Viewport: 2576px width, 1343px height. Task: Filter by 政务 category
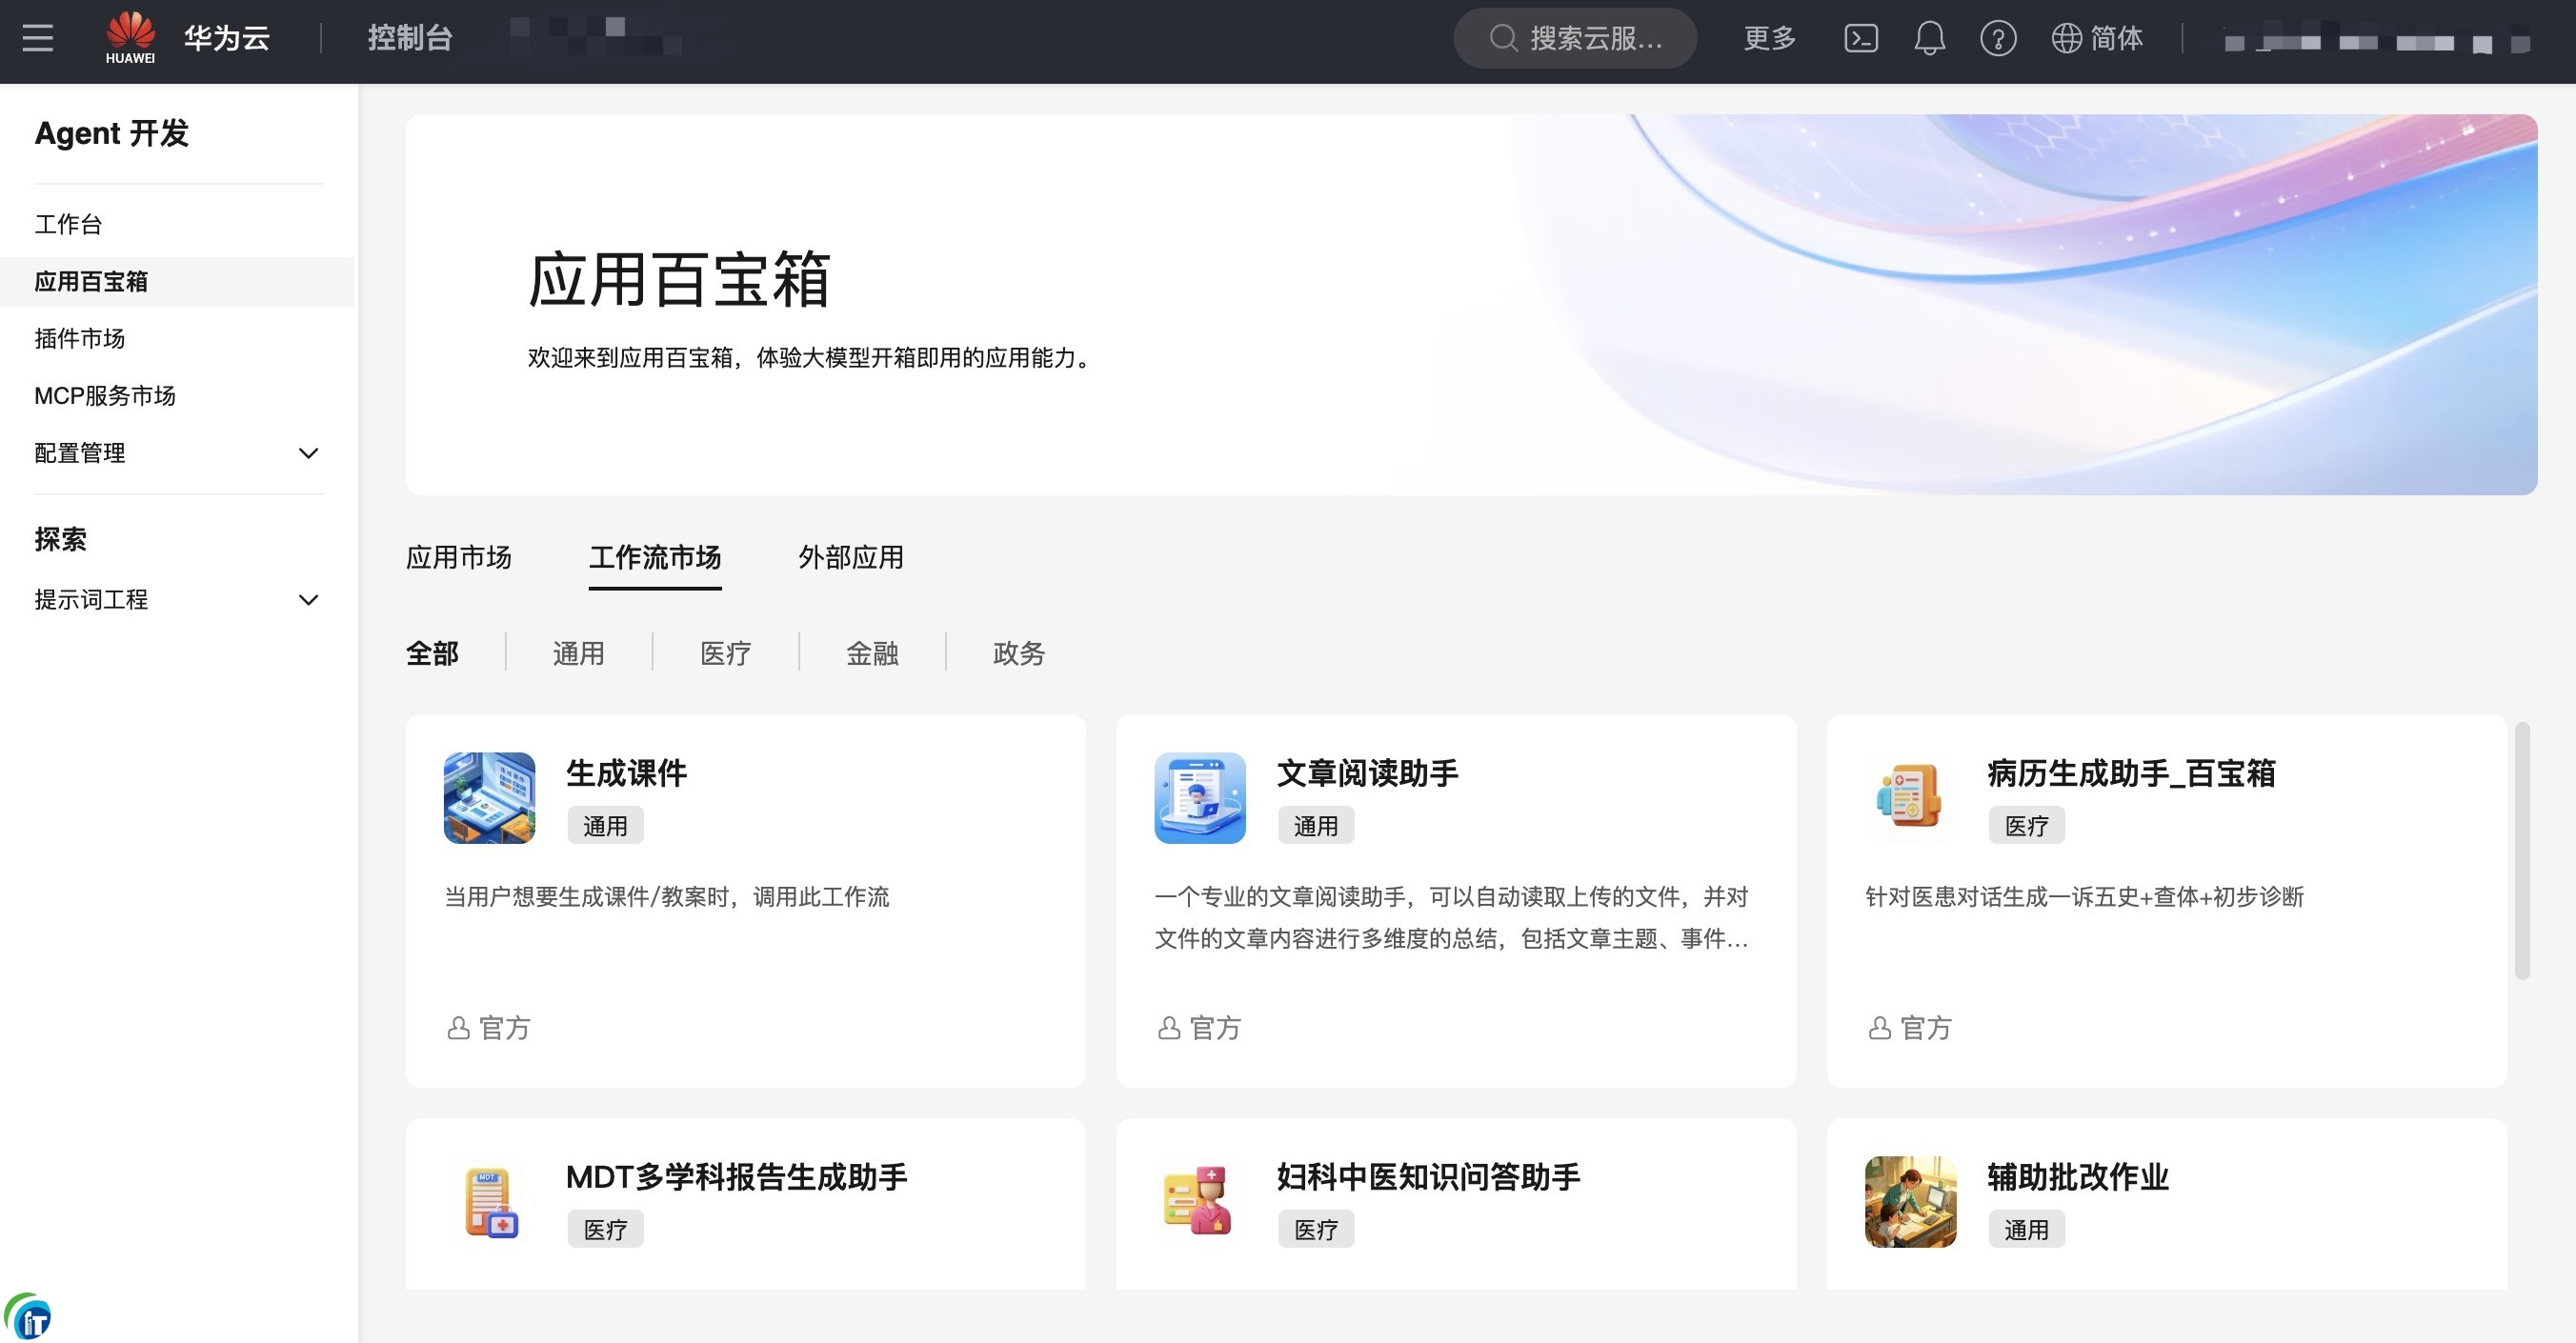coord(1019,653)
